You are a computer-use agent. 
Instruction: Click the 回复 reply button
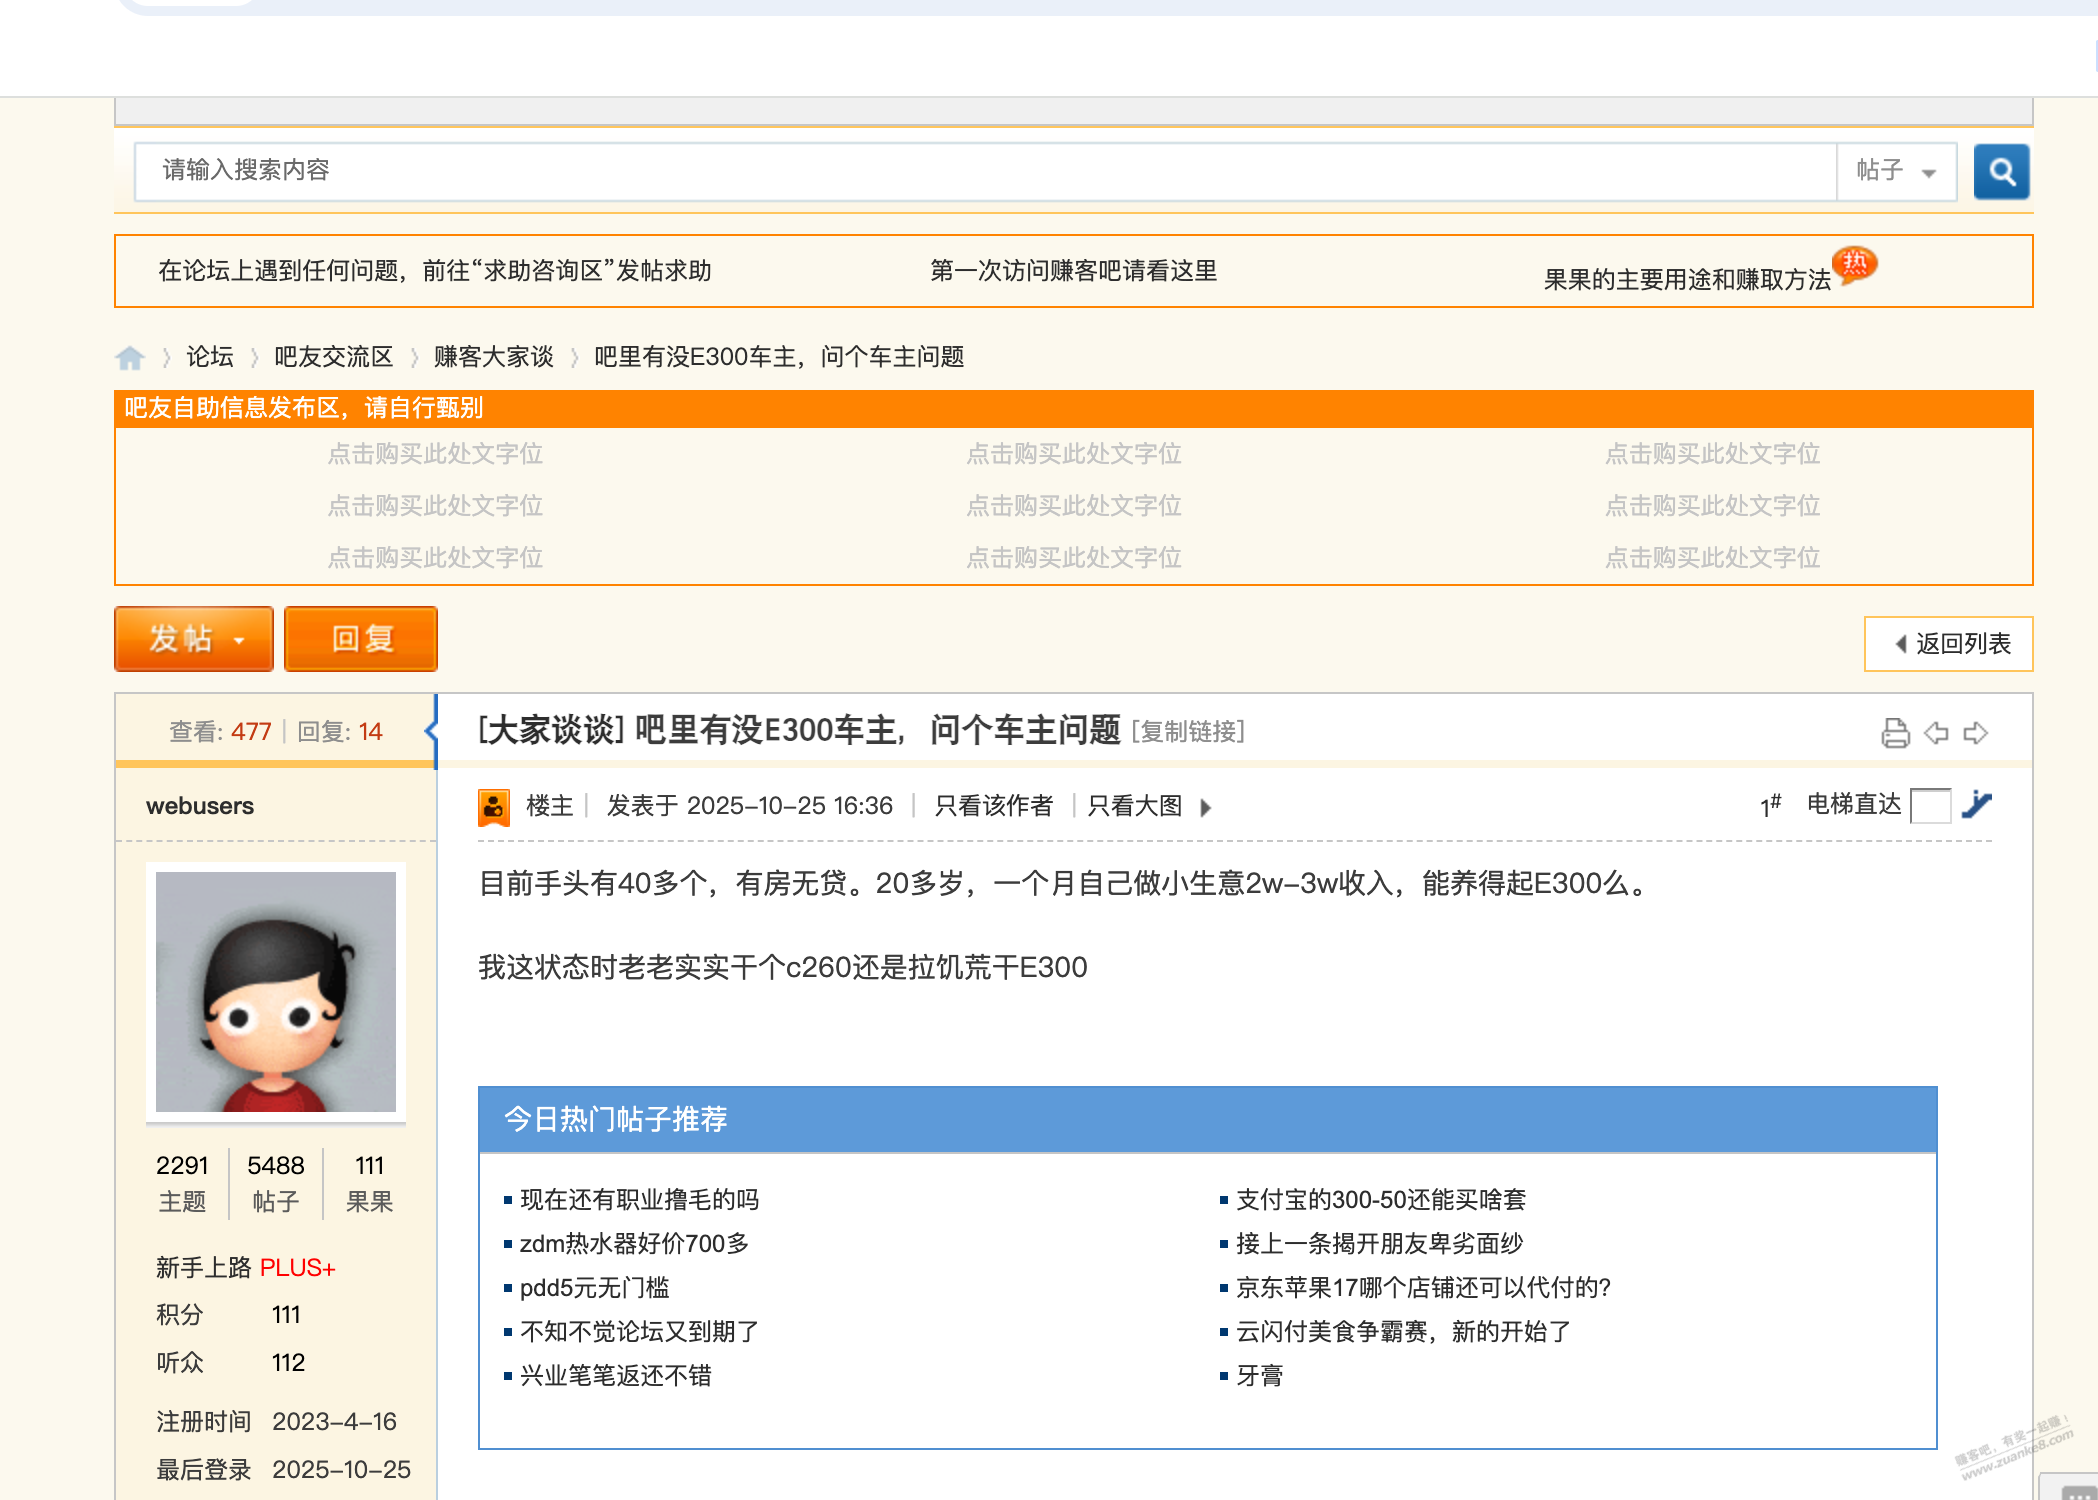point(361,639)
